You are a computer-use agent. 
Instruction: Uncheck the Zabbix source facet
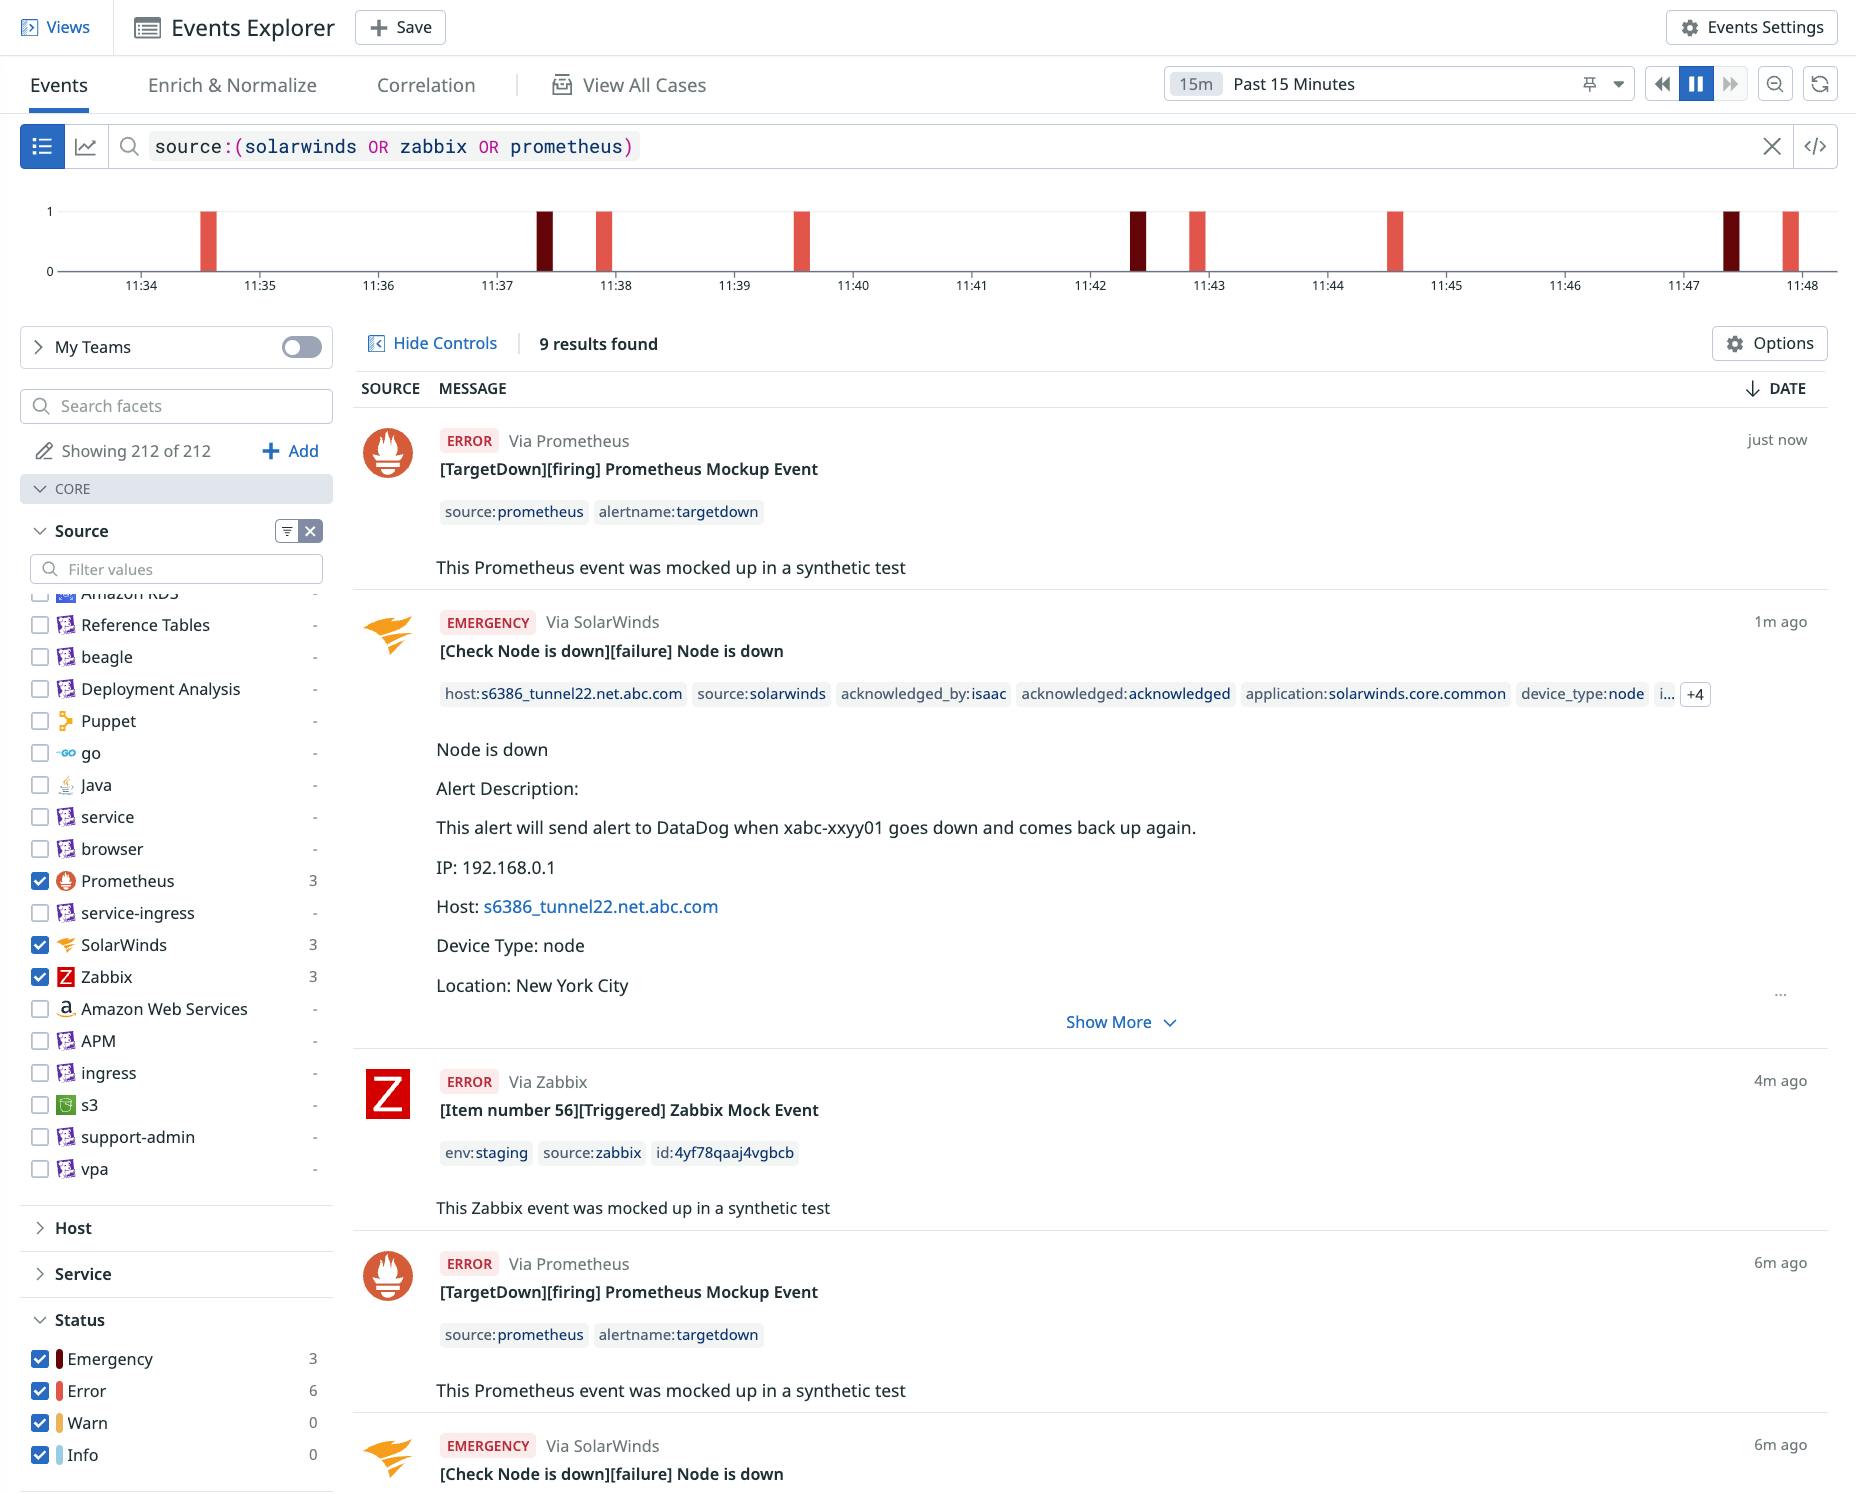(x=40, y=977)
